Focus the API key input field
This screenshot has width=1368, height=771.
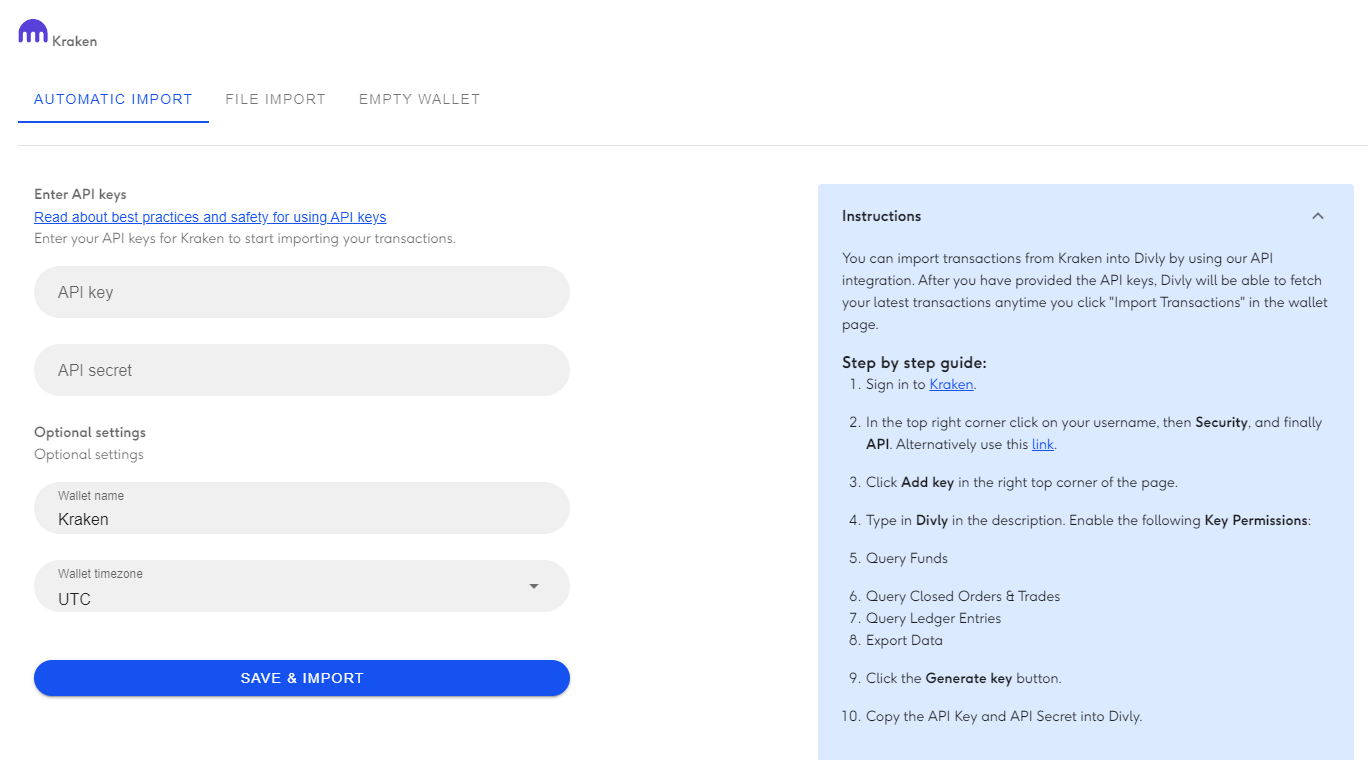(302, 292)
